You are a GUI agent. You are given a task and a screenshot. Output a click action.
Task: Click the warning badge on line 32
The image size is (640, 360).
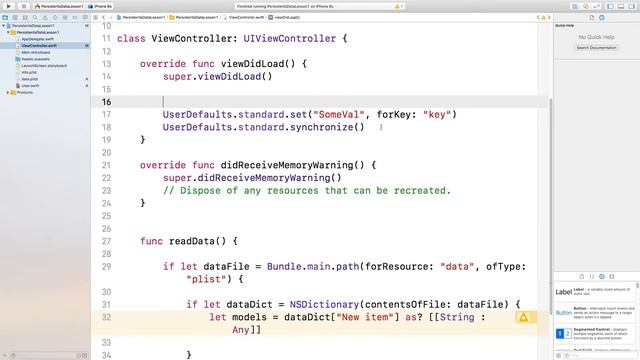pos(524,317)
